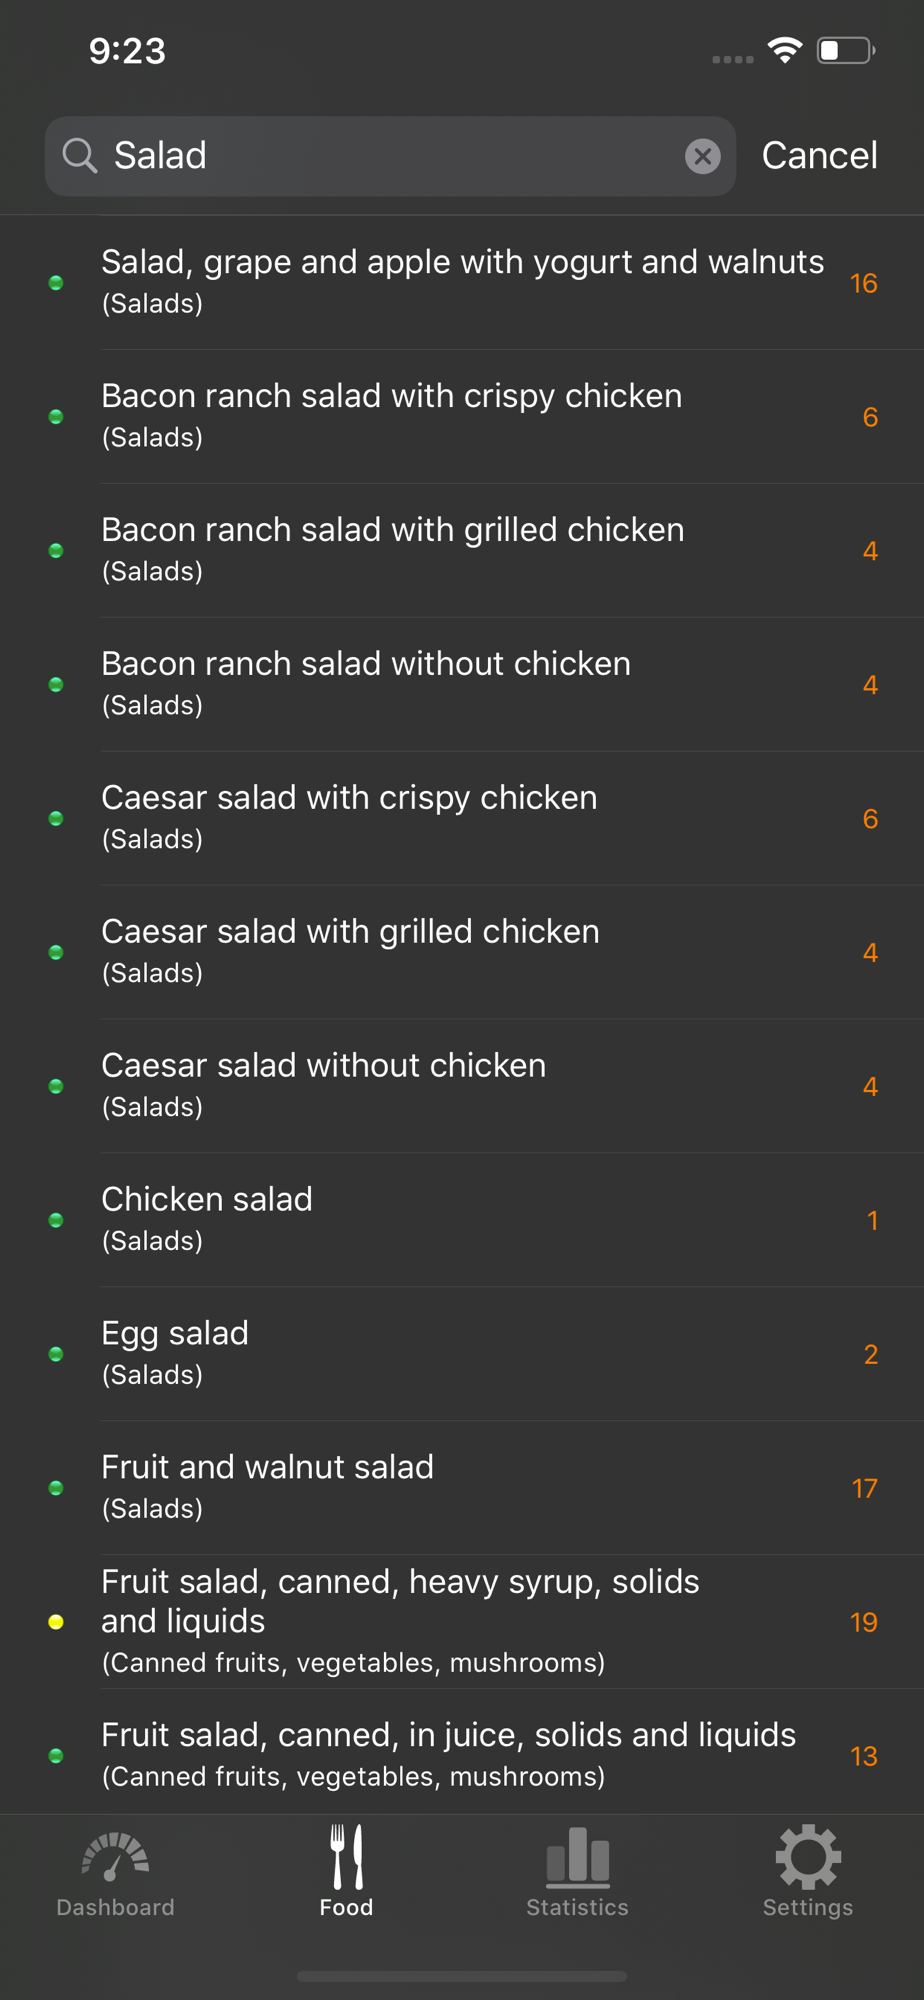Clear the Salad search text
This screenshot has width=924, height=2000.
click(x=703, y=156)
